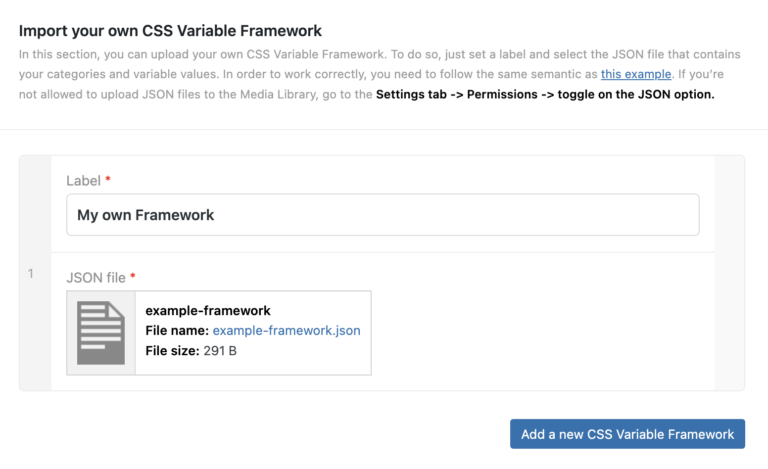Screen dimensions: 768x469
Task: Click the horizontal divider below the description
Action: pyautogui.click(x=384, y=129)
